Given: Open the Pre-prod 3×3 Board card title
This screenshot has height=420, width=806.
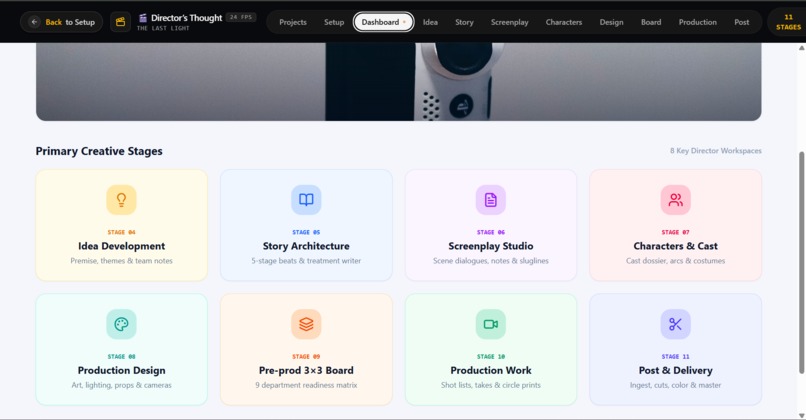Looking at the screenshot, I should [306, 371].
